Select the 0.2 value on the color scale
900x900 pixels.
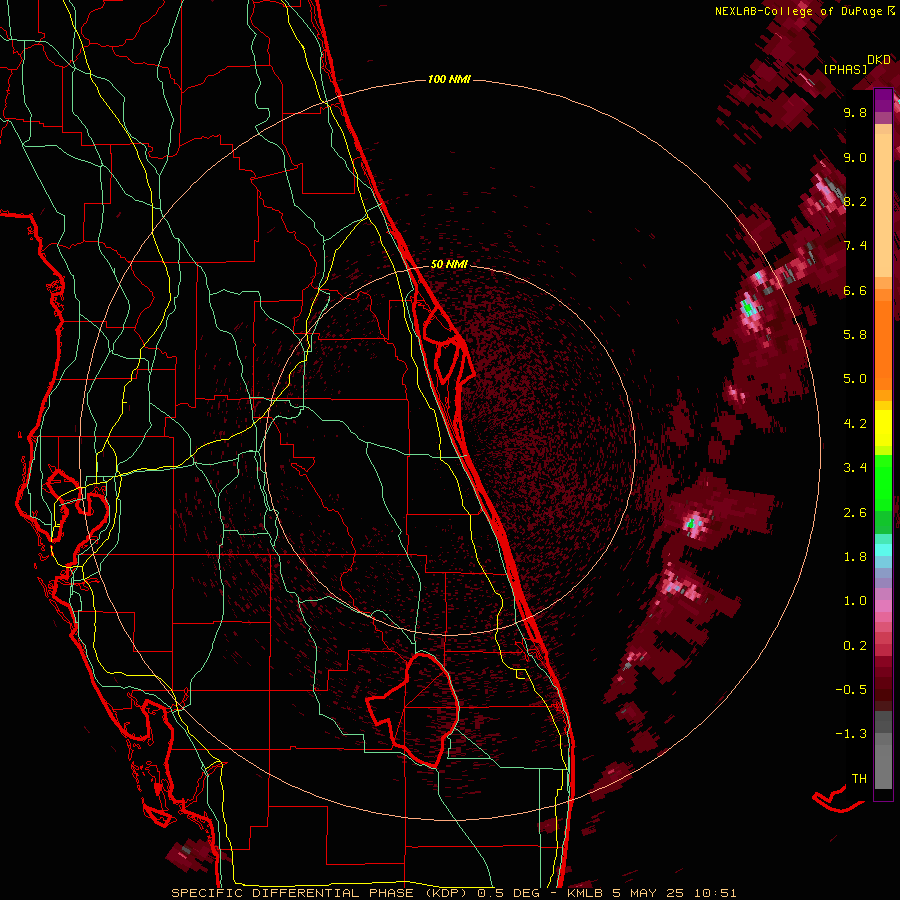click(x=855, y=645)
